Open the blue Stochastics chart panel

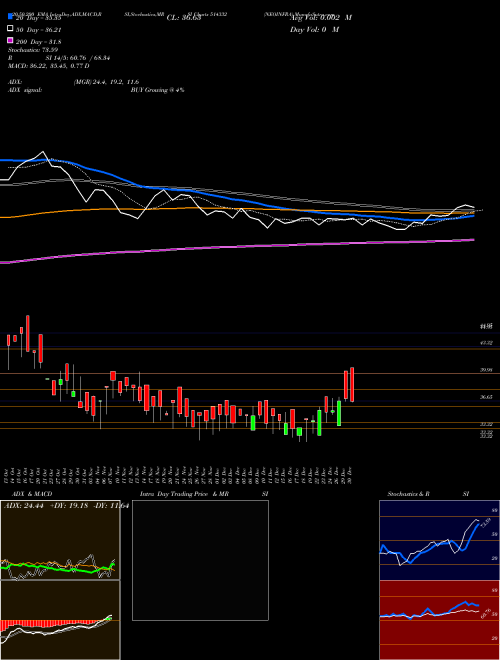point(439,540)
